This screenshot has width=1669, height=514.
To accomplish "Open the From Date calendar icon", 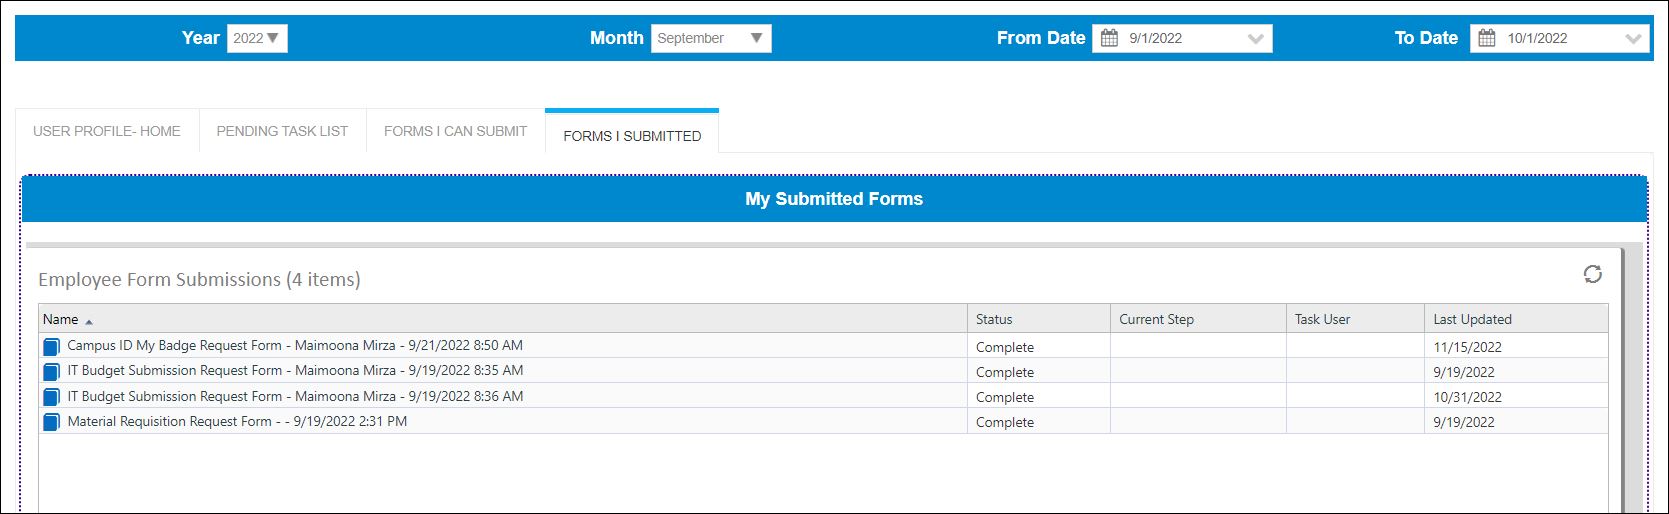I will click(x=1109, y=38).
